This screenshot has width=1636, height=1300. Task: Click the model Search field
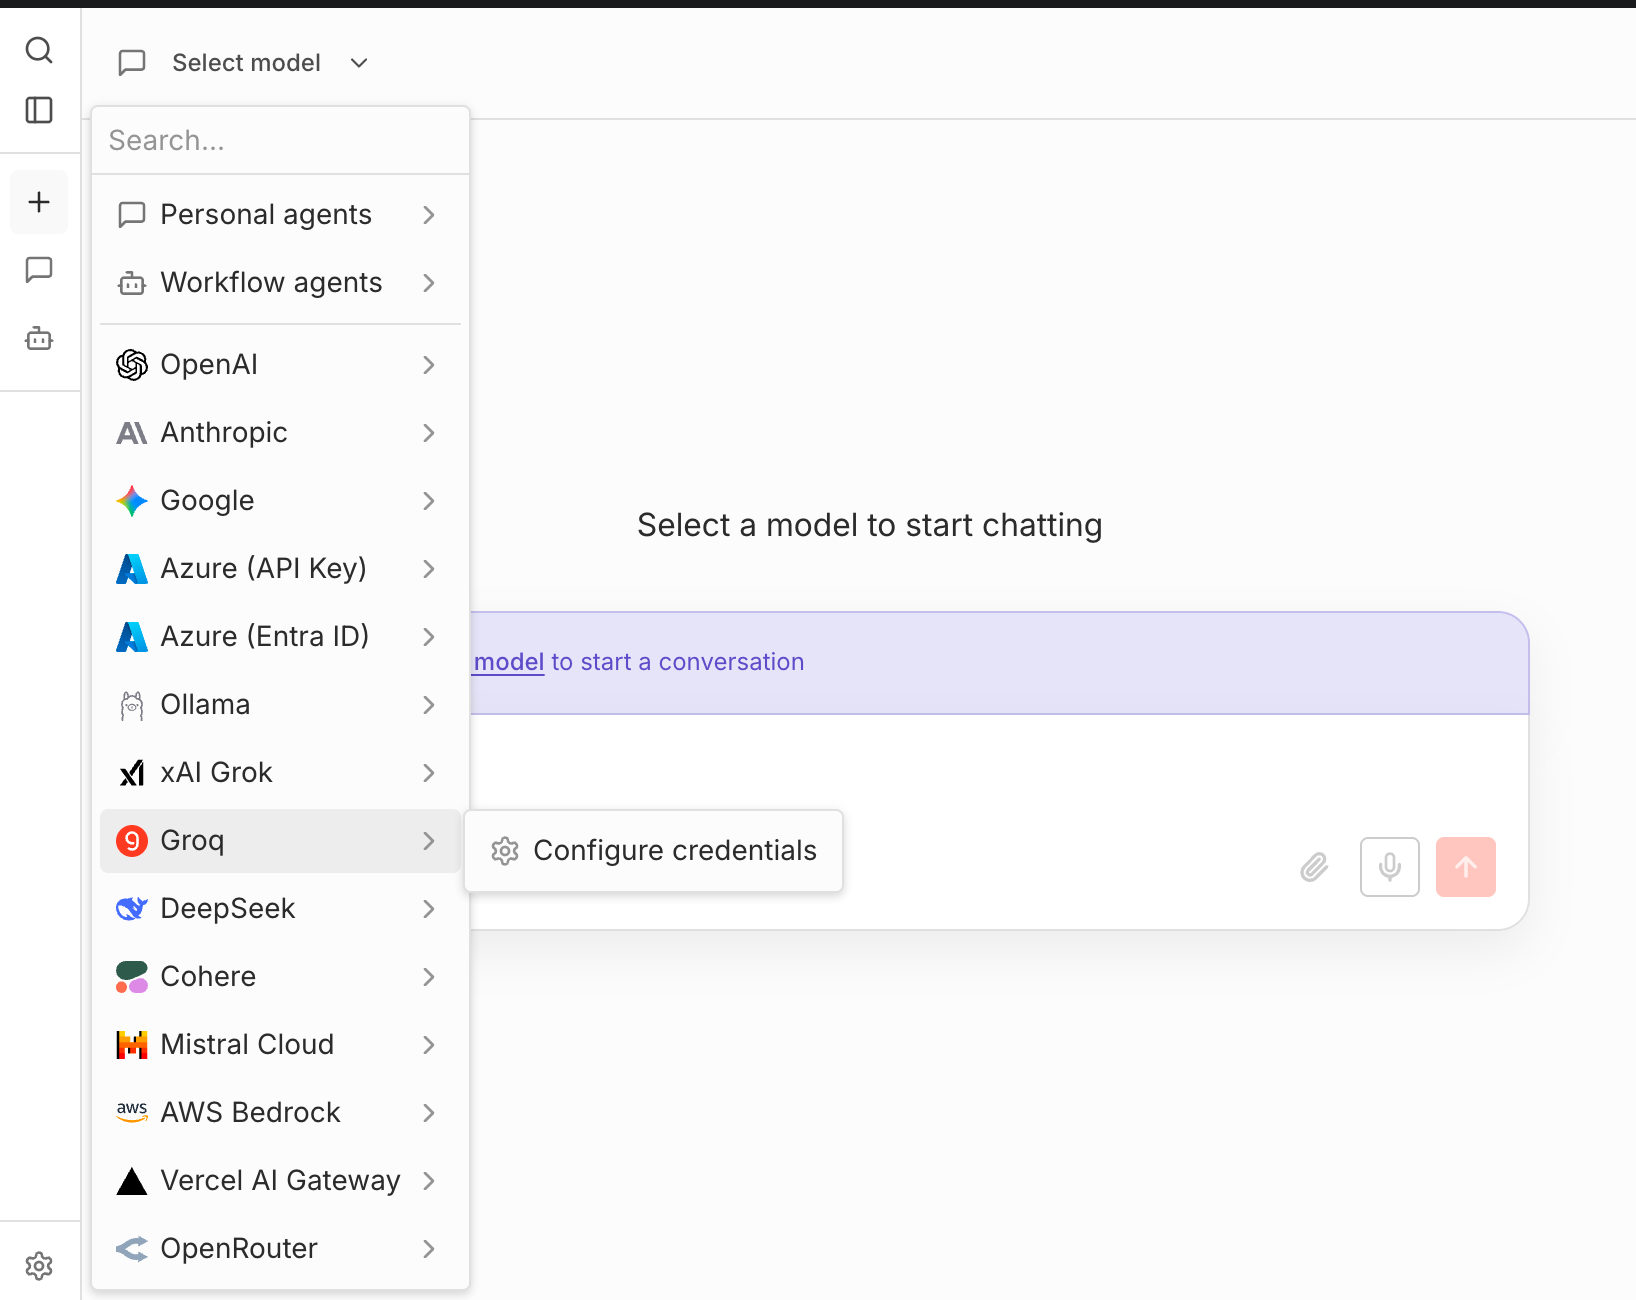coord(280,141)
